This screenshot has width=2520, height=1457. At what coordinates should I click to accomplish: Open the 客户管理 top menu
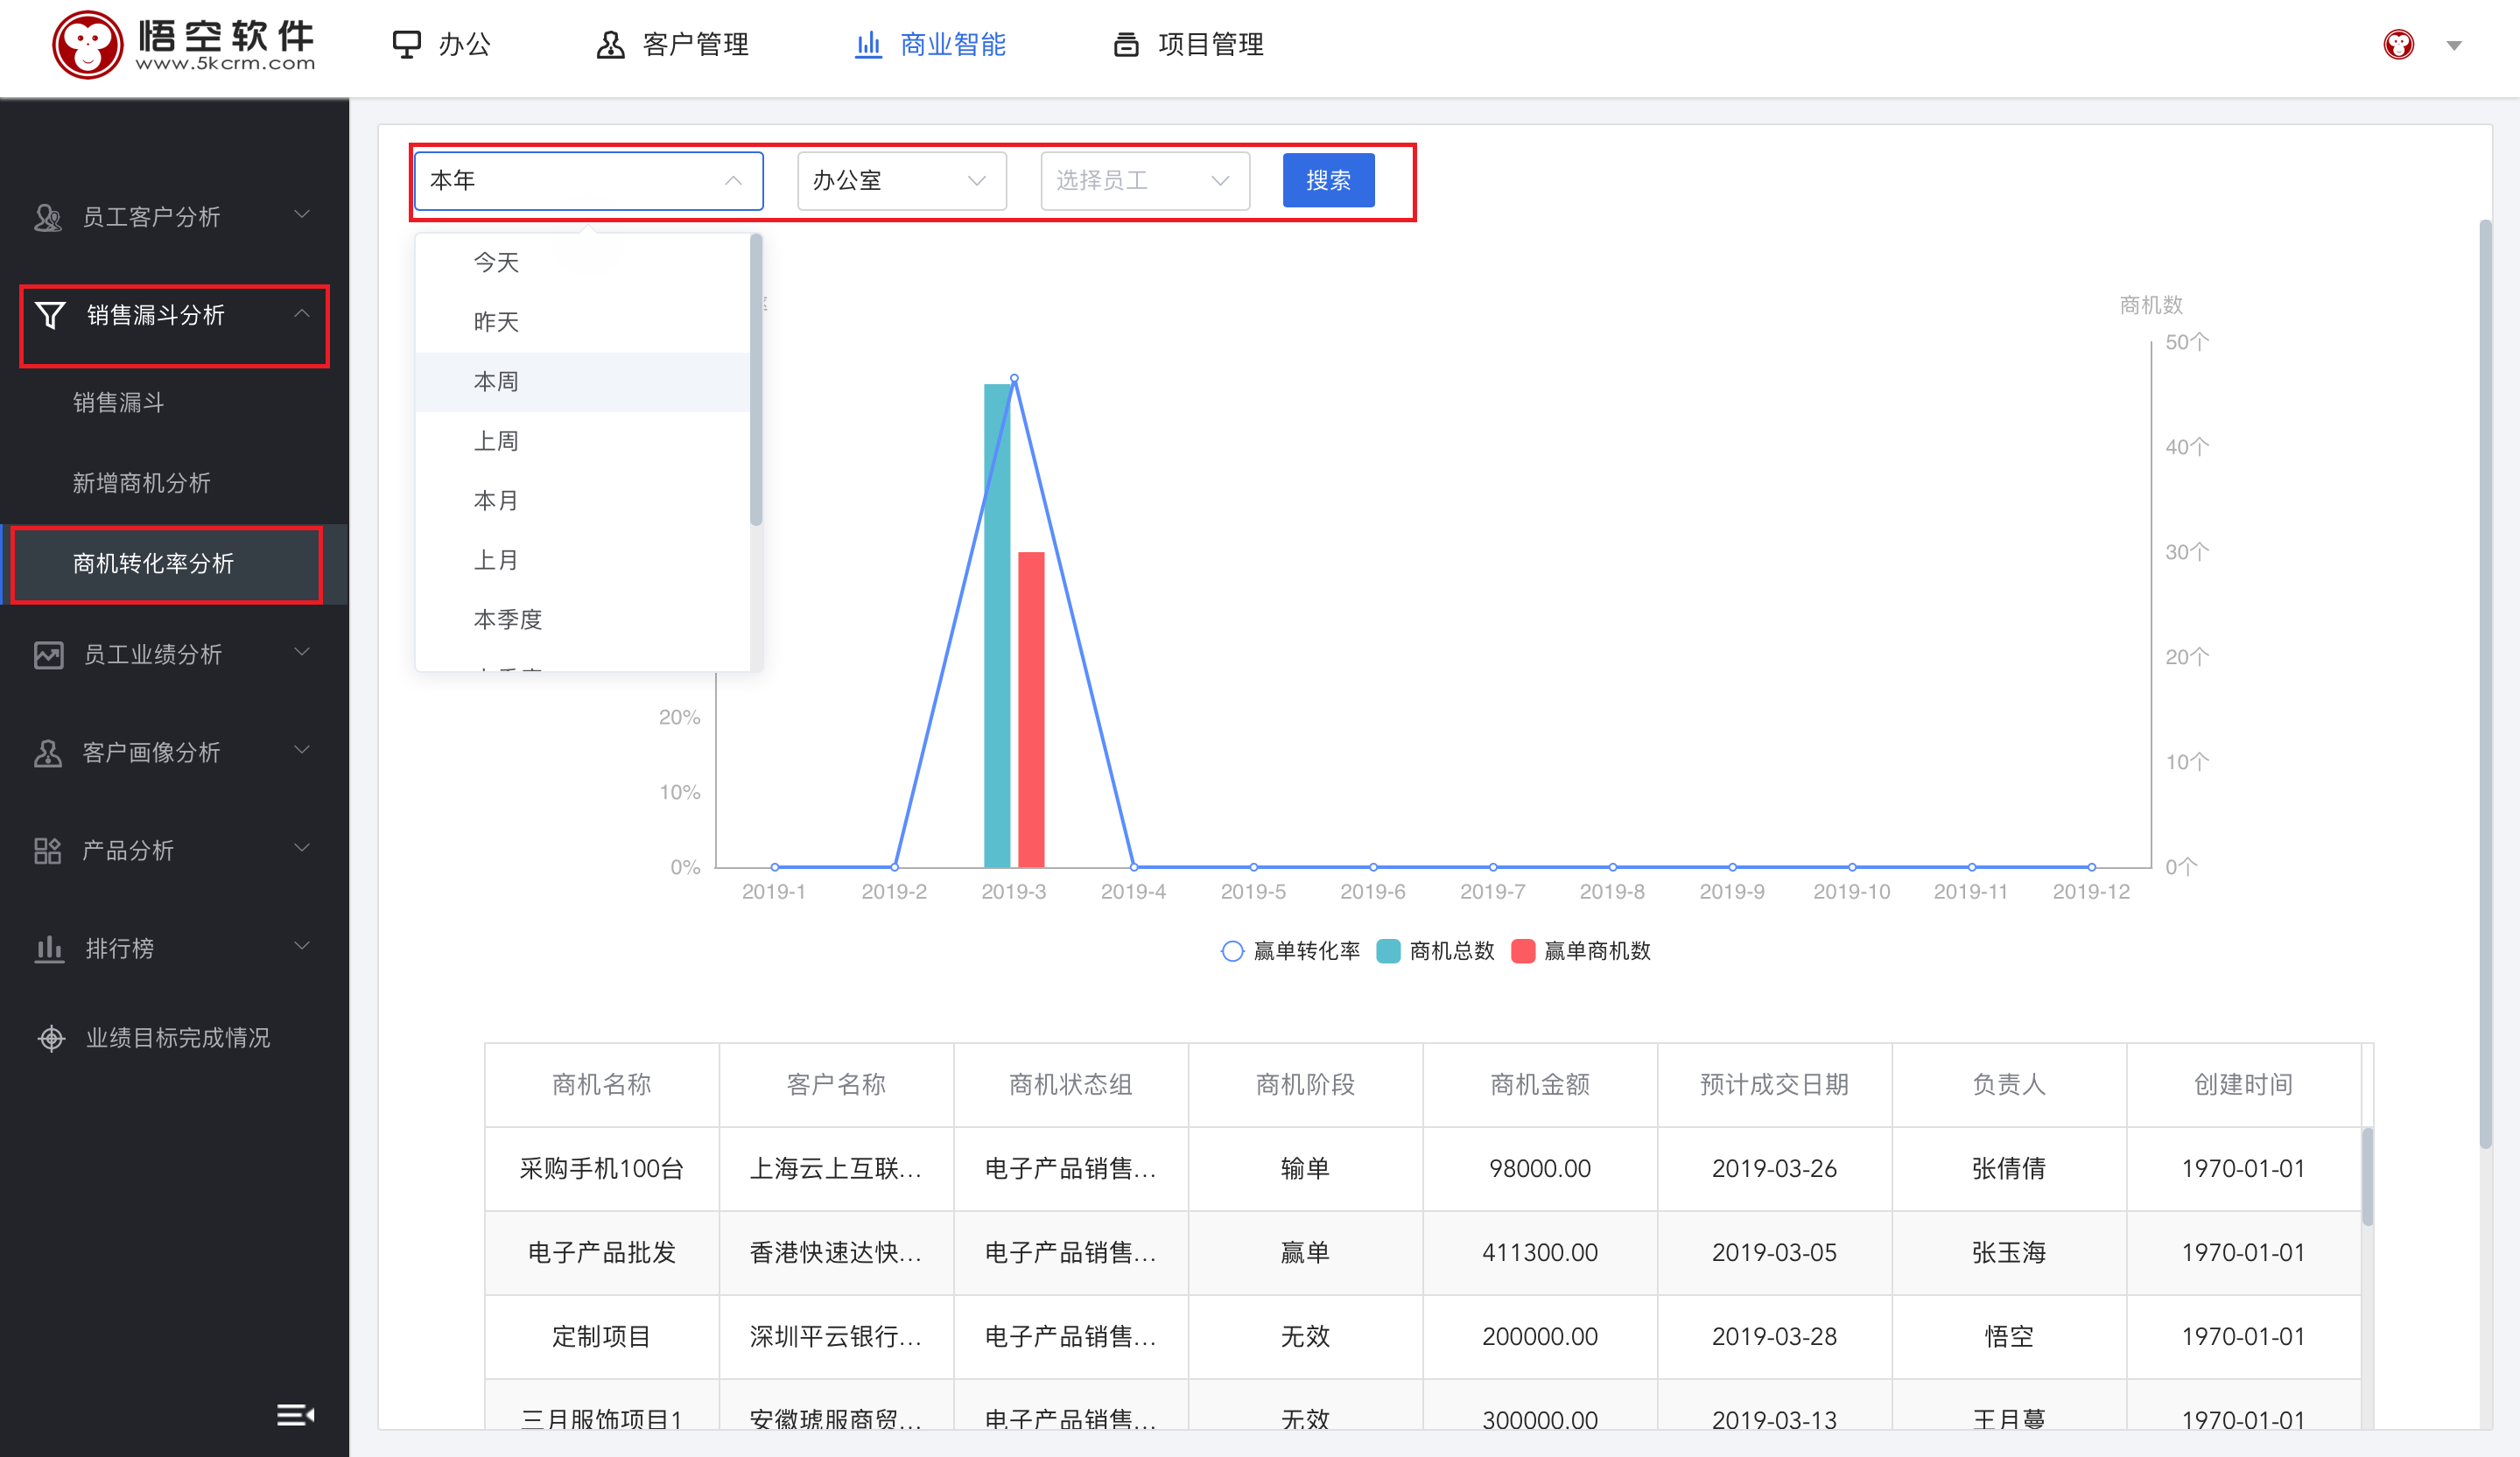click(x=672, y=45)
